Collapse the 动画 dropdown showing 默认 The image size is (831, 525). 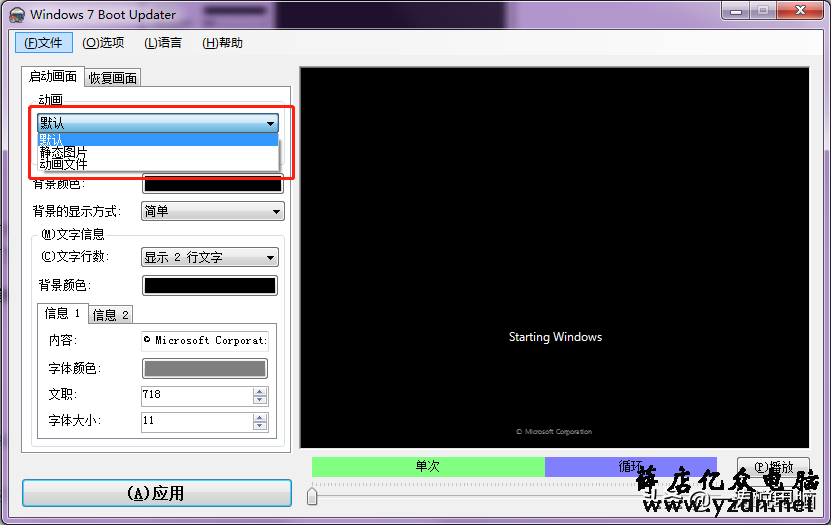[x=158, y=123]
